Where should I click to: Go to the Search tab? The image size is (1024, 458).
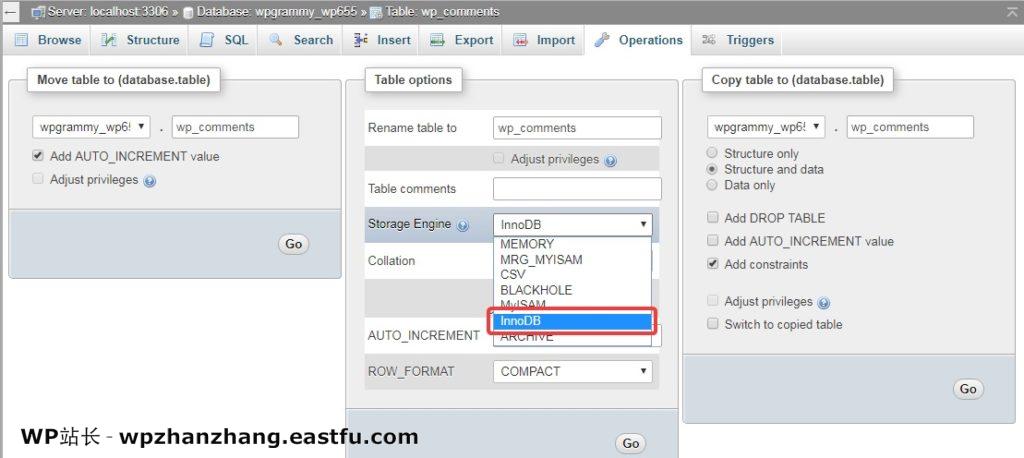point(301,40)
